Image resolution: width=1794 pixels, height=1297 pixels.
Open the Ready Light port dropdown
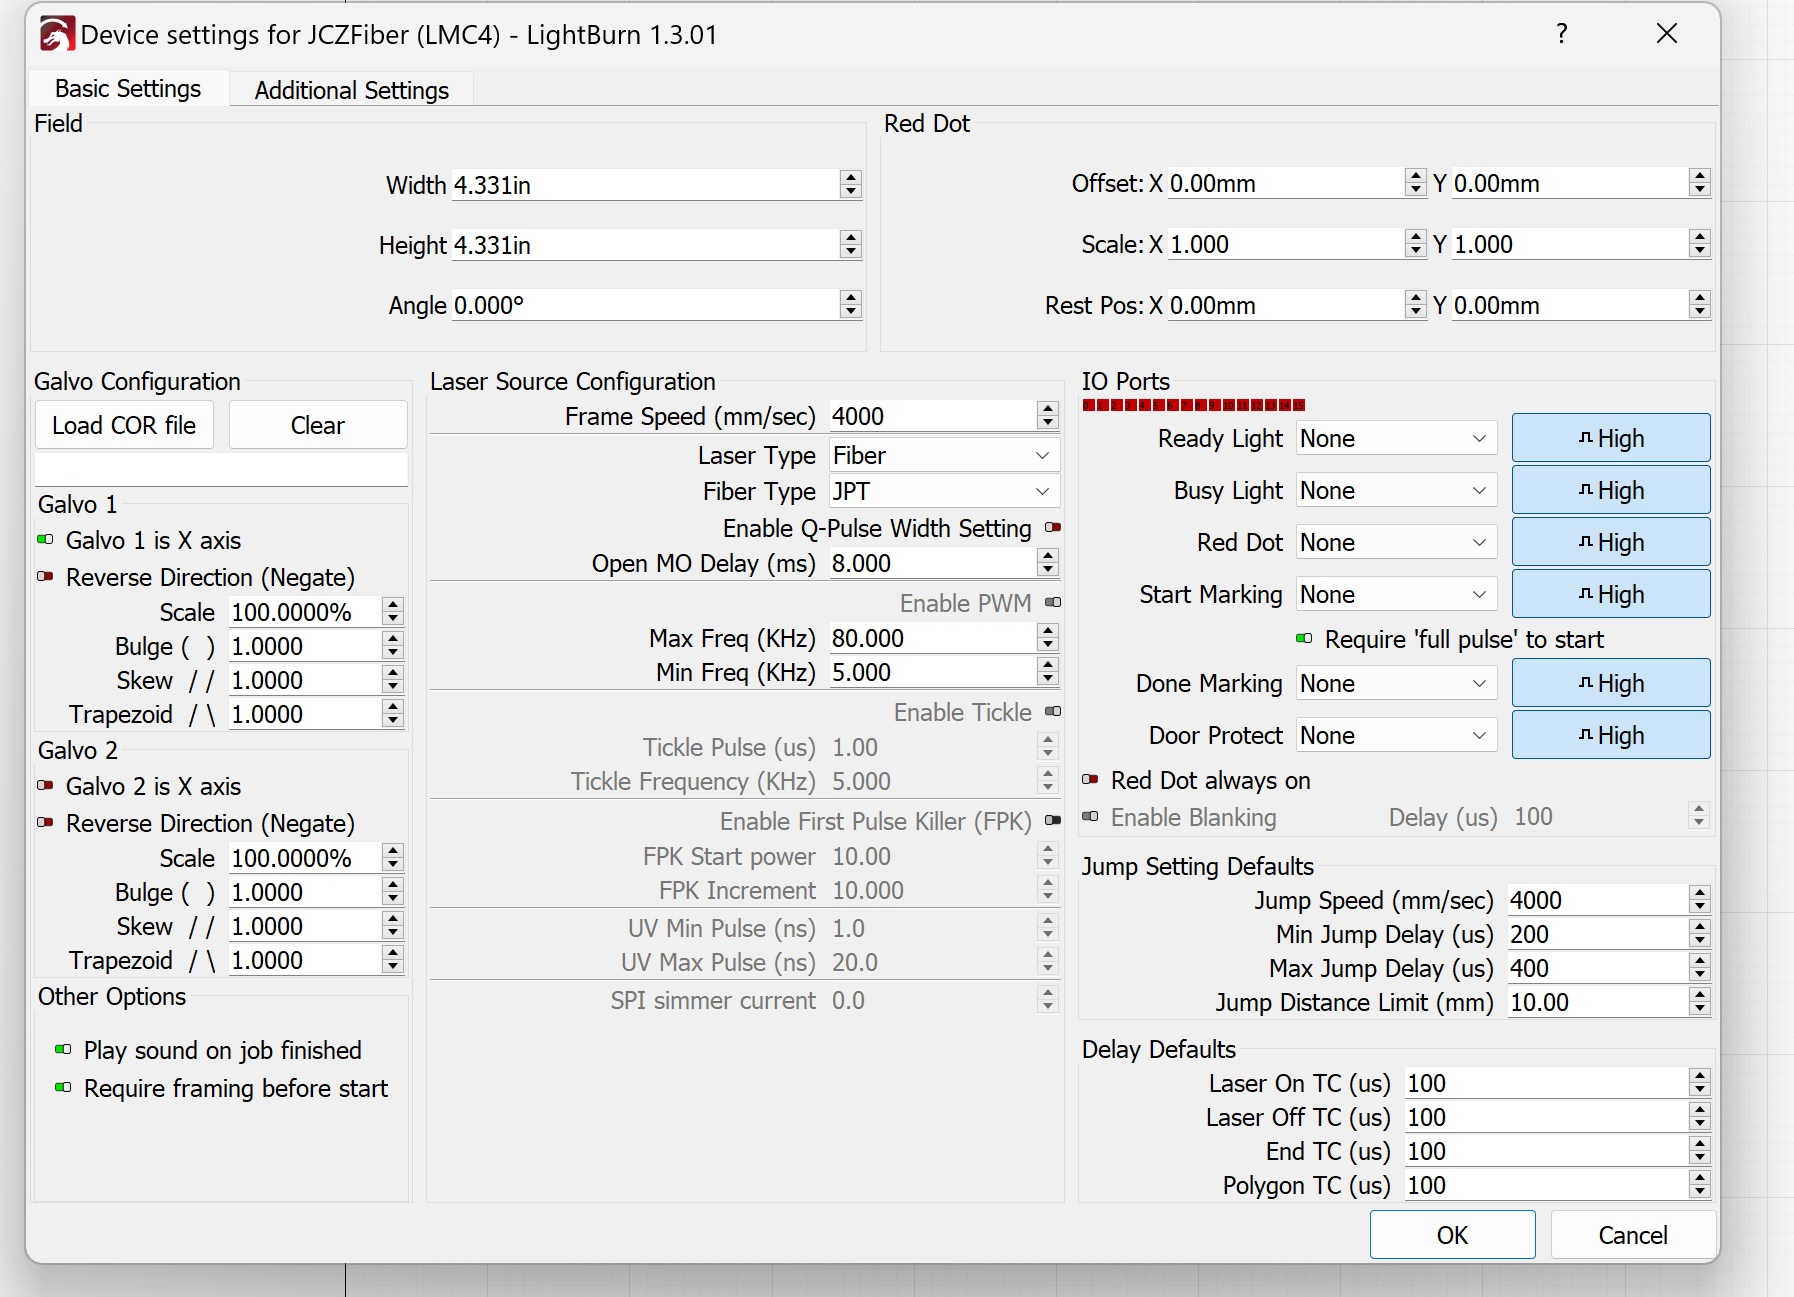pos(1396,438)
